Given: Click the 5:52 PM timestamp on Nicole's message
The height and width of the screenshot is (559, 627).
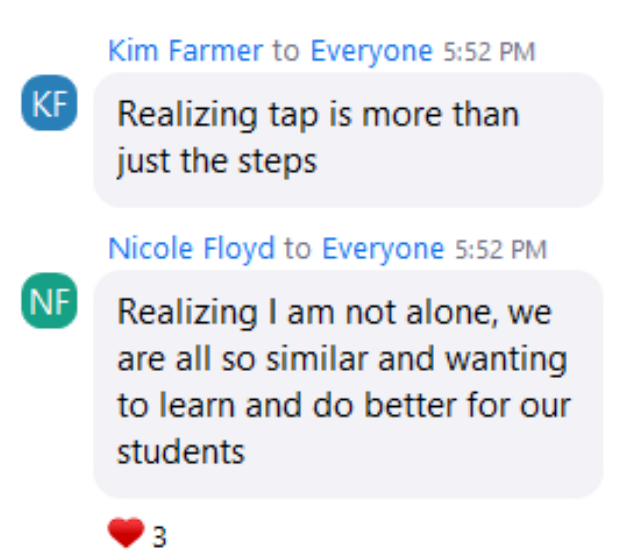Looking at the screenshot, I should point(501,248).
